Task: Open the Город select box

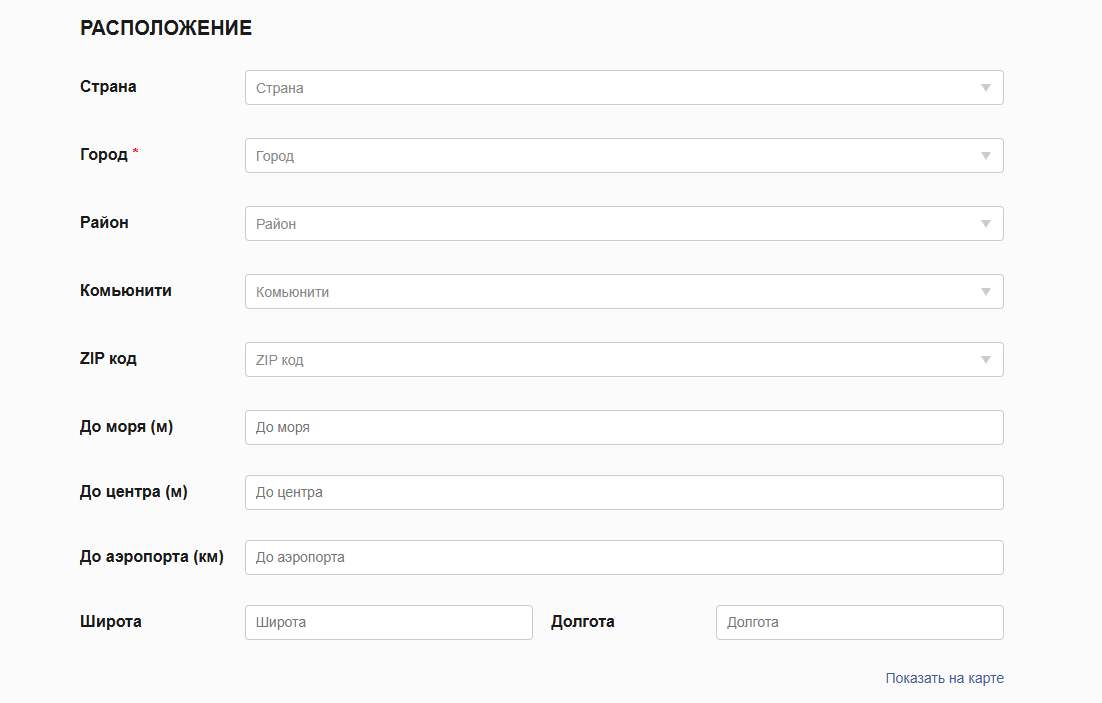Action: pyautogui.click(x=624, y=156)
